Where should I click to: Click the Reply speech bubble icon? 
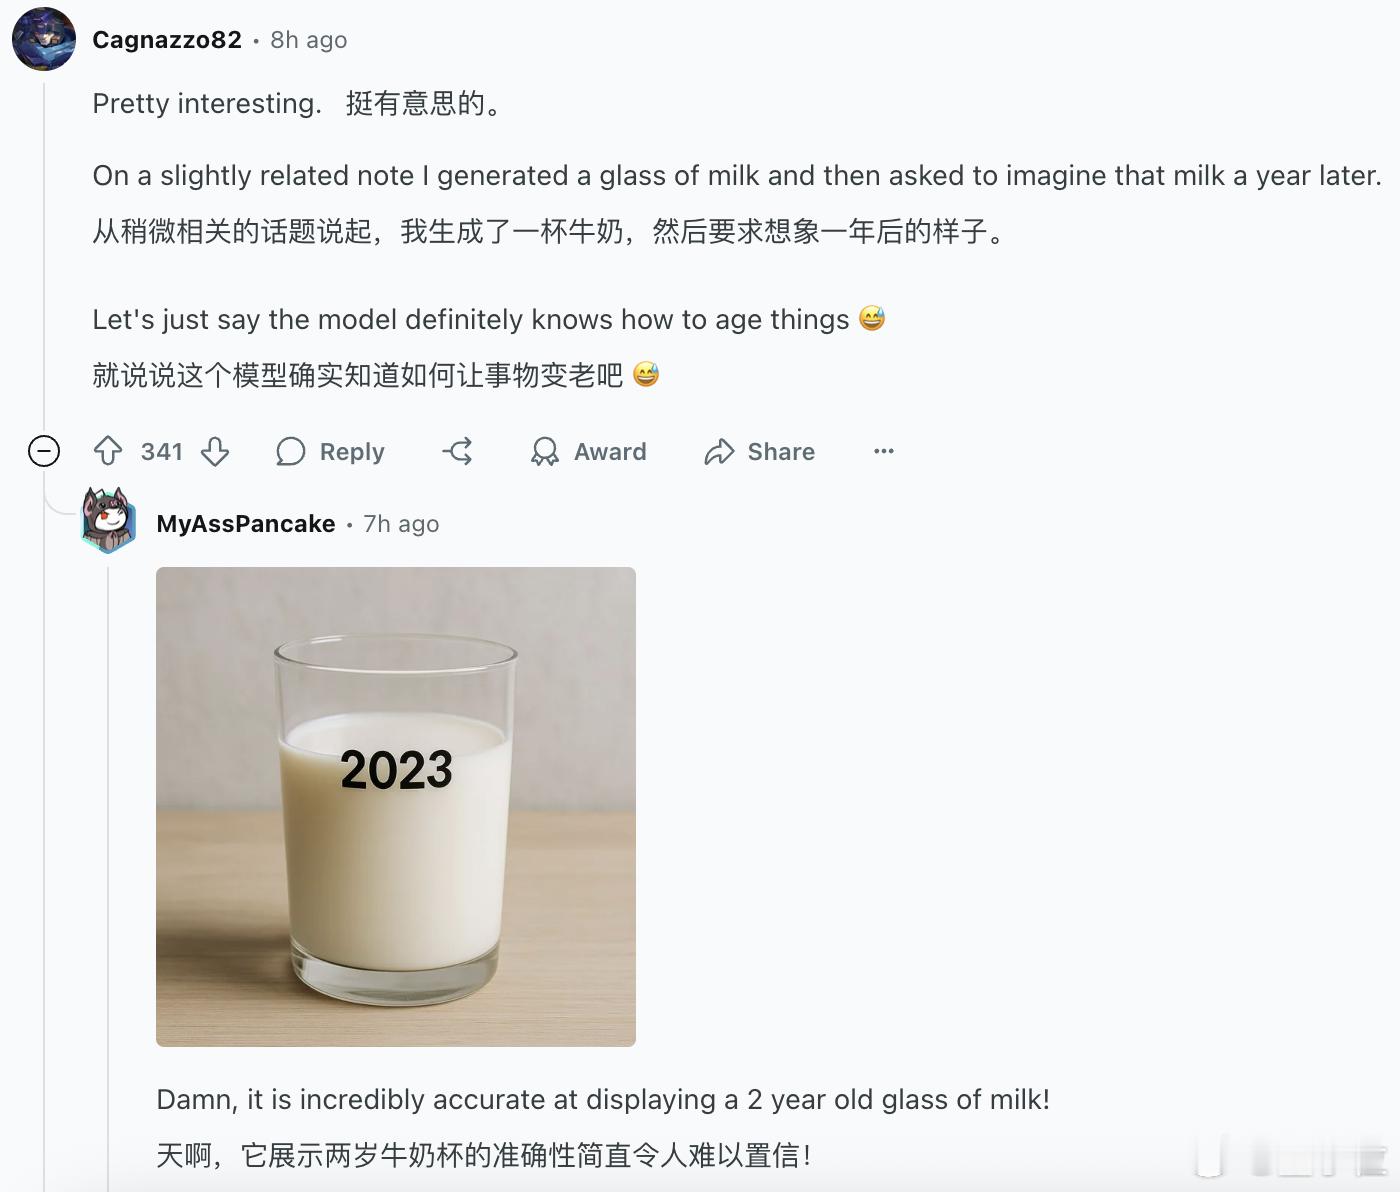pos(290,452)
